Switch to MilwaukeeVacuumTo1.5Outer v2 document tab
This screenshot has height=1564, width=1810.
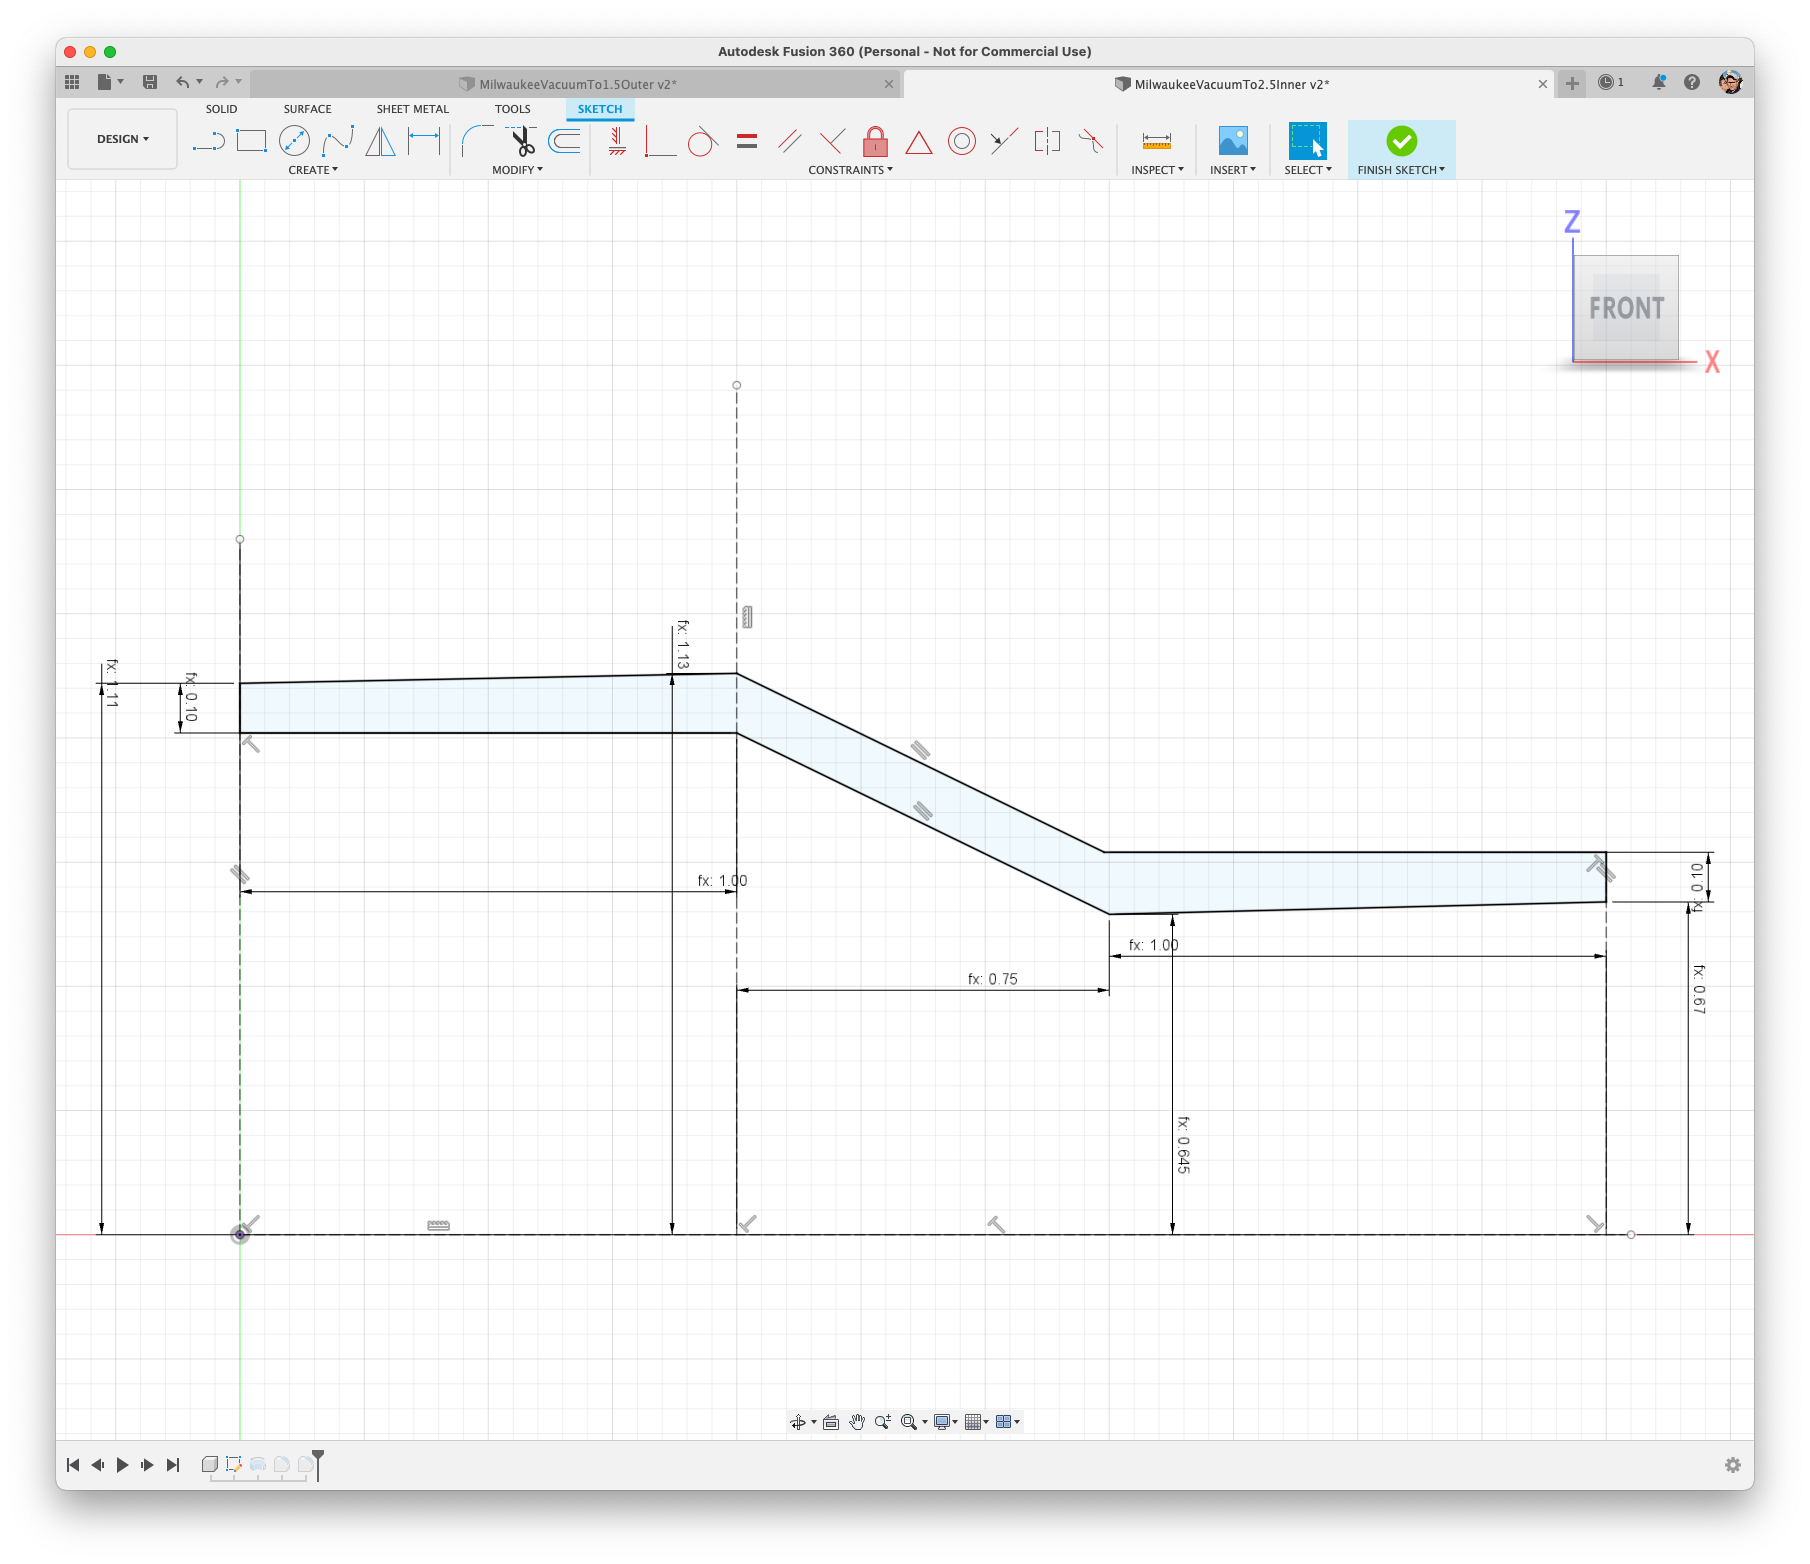pos(577,84)
